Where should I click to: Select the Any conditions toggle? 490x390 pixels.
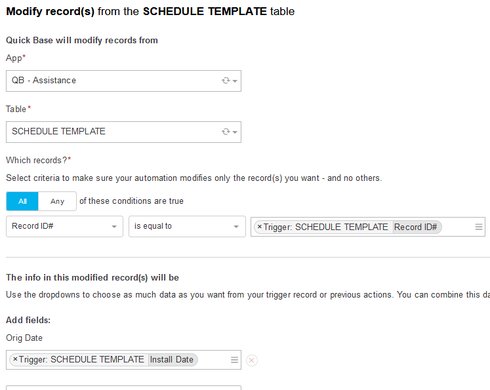57,201
